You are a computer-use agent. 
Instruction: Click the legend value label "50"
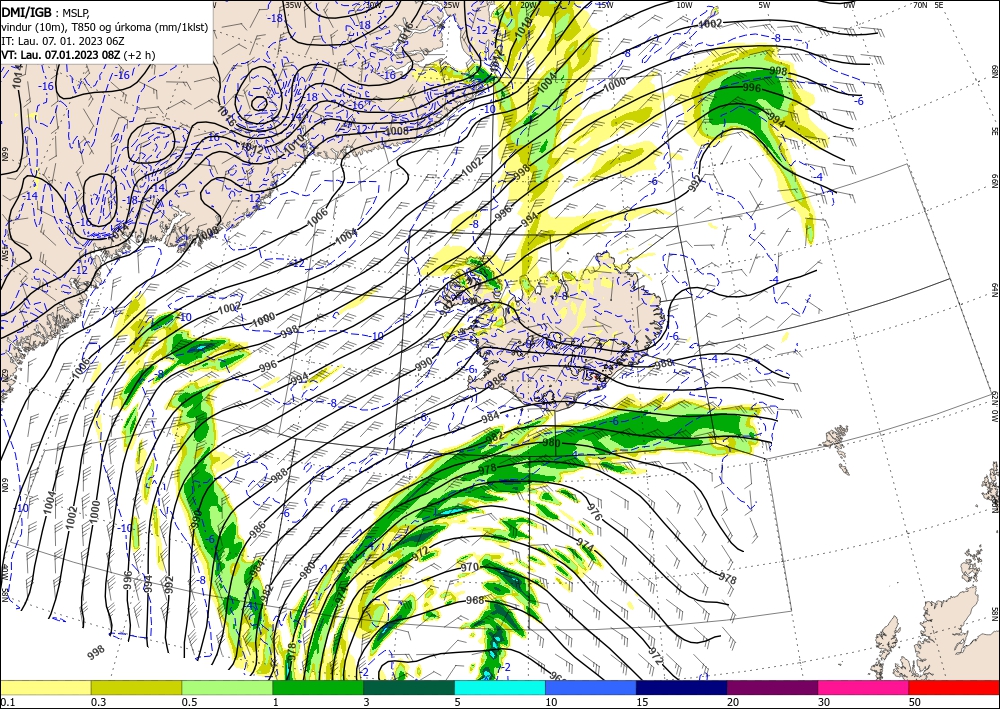click(915, 702)
